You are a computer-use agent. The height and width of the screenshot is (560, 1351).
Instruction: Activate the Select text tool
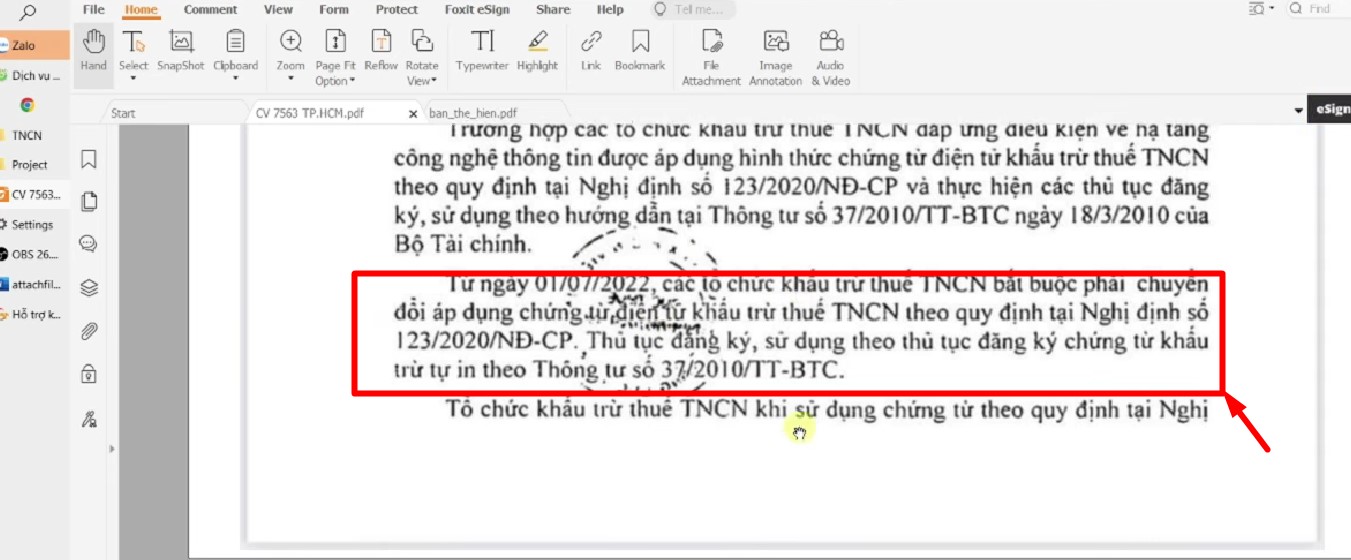133,48
